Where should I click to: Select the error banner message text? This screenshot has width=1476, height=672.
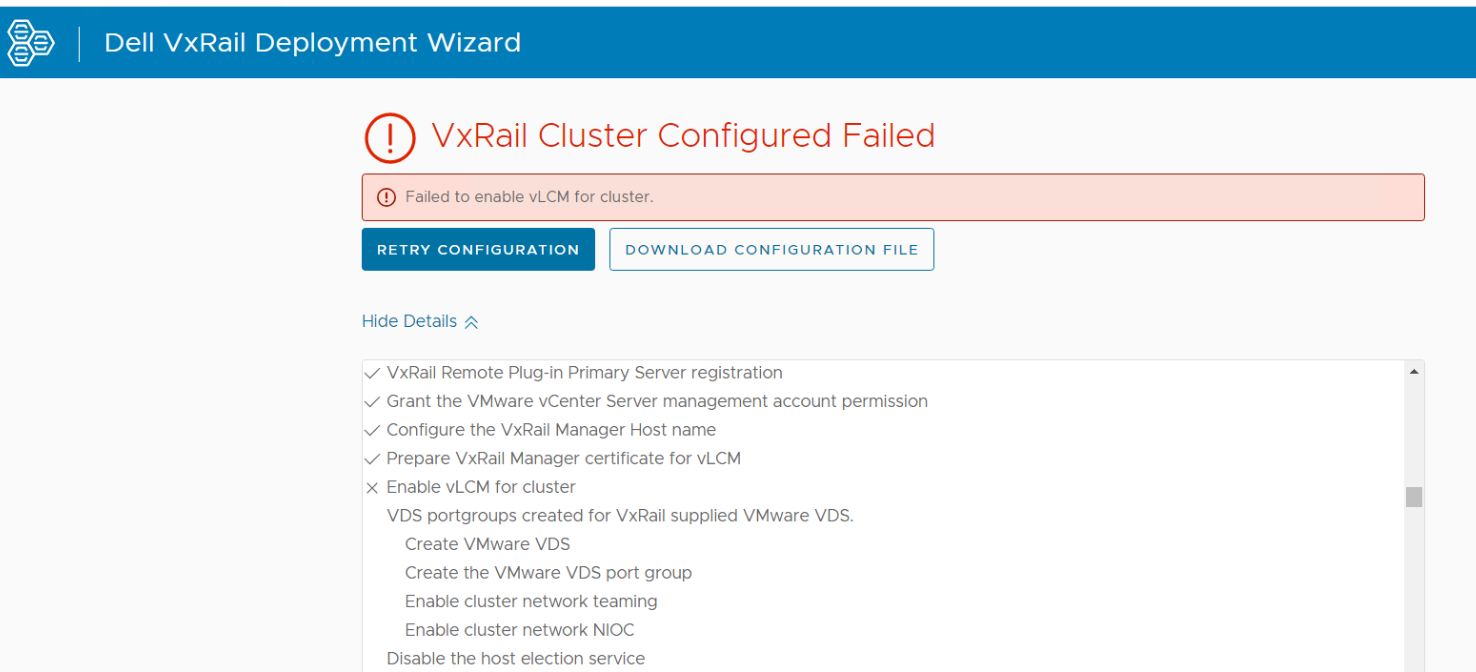(500, 197)
